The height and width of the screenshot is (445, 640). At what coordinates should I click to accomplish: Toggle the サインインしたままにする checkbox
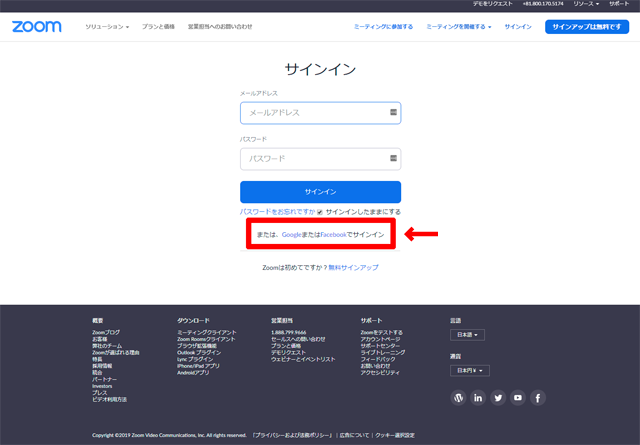tap(320, 212)
